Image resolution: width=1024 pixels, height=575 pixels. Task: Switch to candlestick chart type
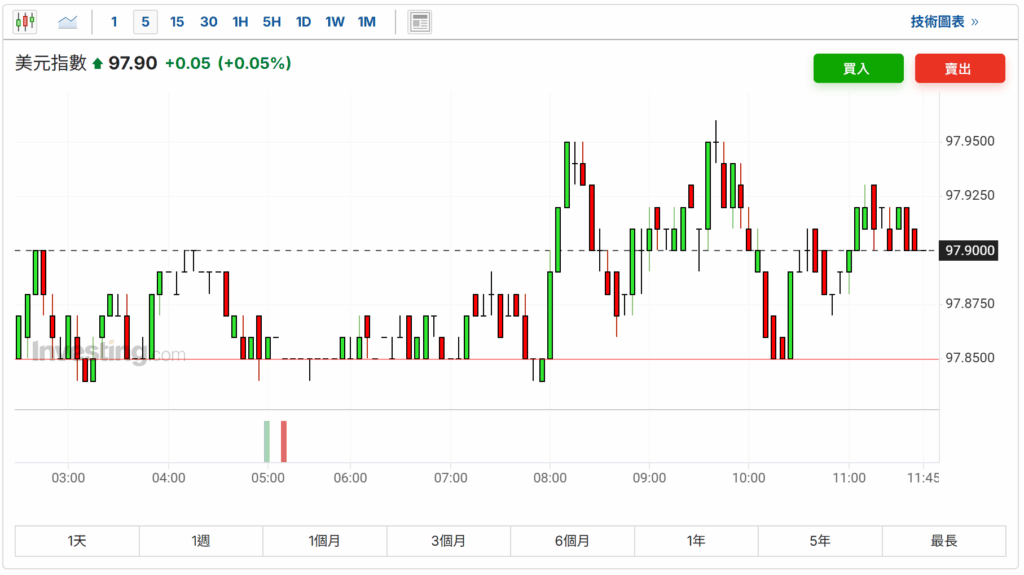25,22
